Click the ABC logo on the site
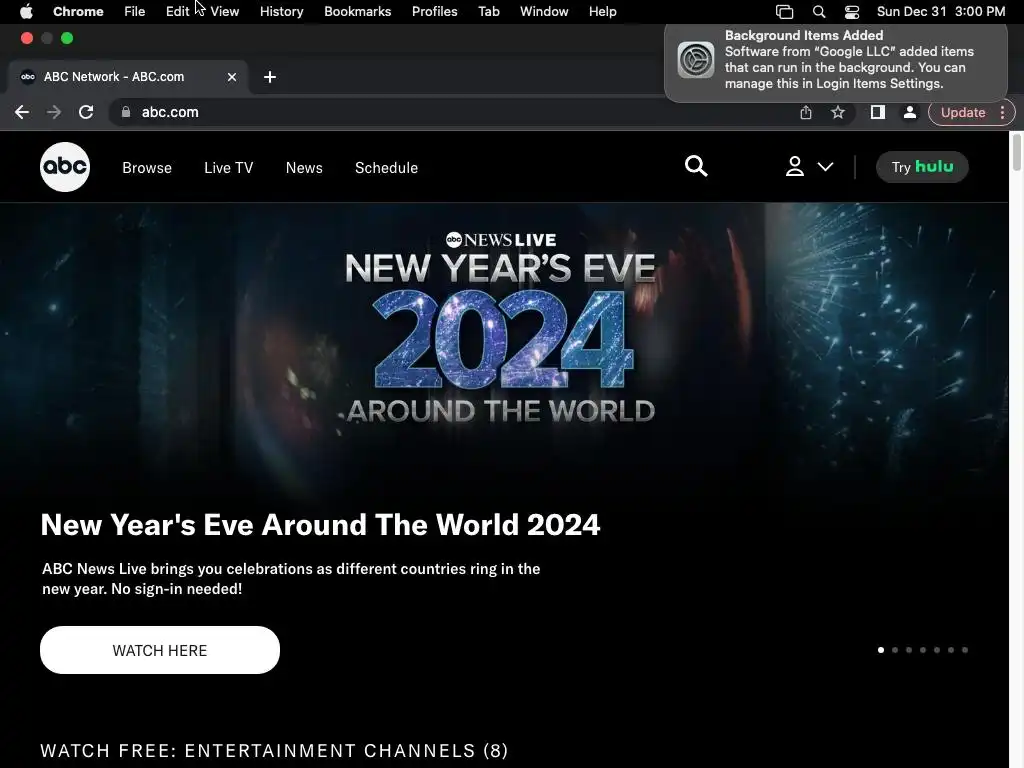 65,167
